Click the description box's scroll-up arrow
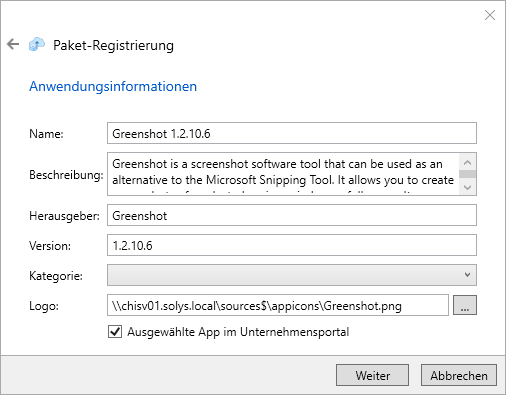Viewport: 506px width, 395px height. tap(467, 162)
